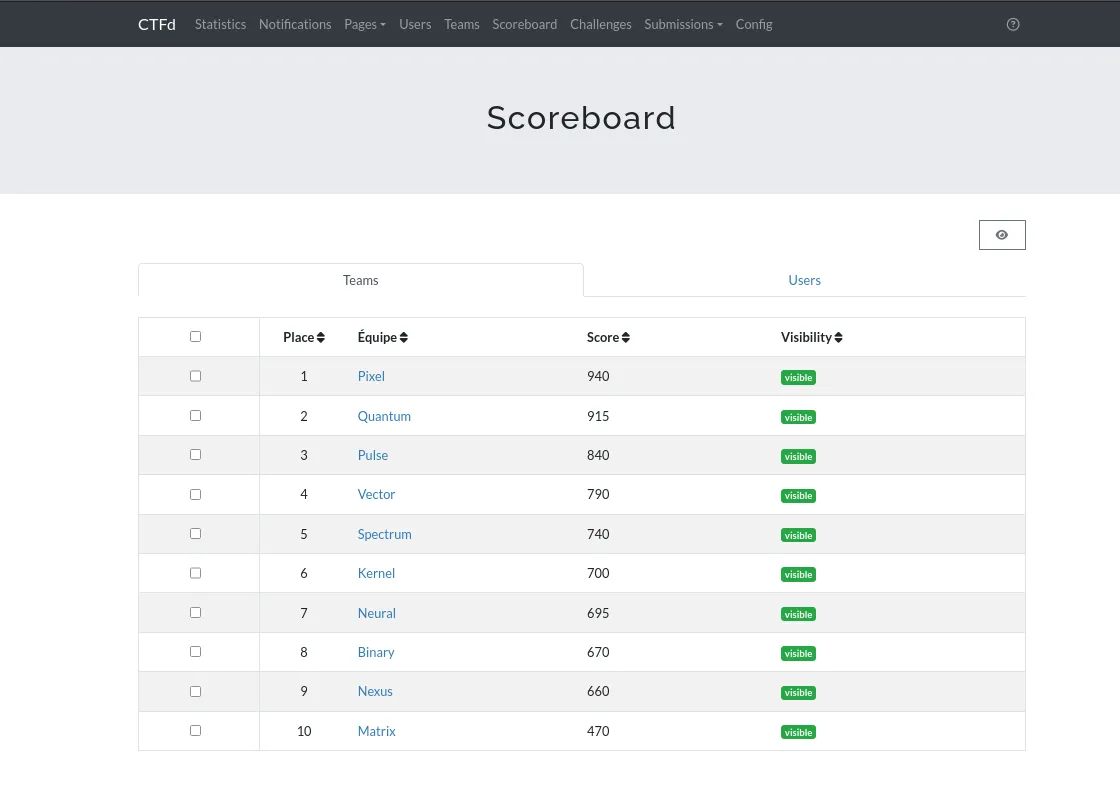Image resolution: width=1120 pixels, height=787 pixels.
Task: Toggle the select-all checkbox in the table header
Action: point(195,336)
